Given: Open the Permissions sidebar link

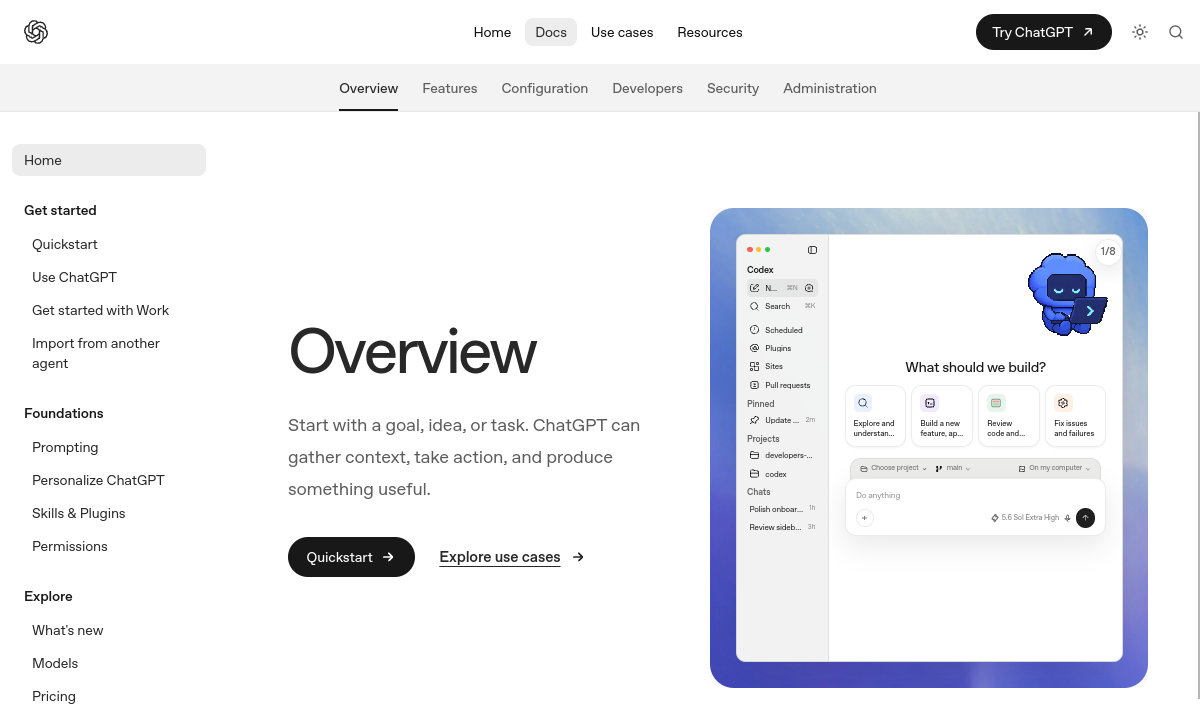Looking at the screenshot, I should pos(70,546).
